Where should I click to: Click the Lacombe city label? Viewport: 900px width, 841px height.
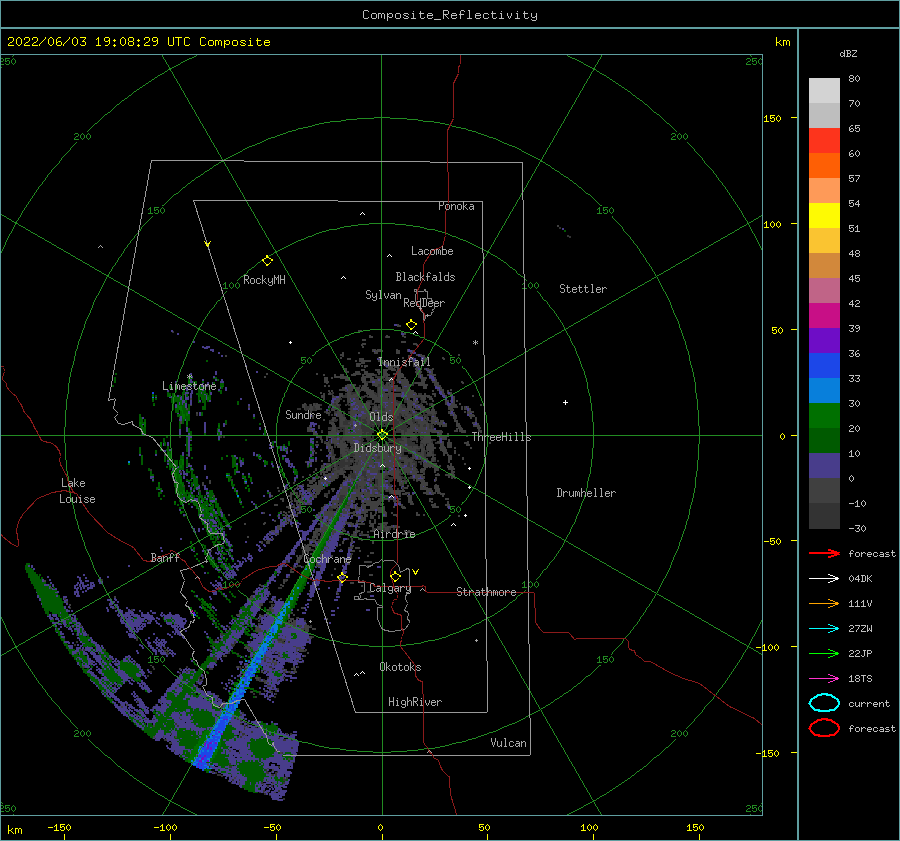pos(432,251)
